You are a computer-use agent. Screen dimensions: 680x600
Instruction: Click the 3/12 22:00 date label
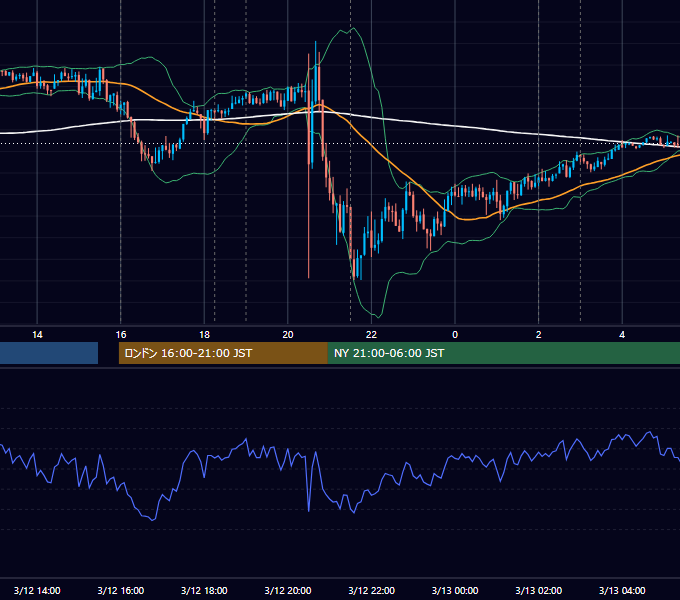click(x=372, y=590)
